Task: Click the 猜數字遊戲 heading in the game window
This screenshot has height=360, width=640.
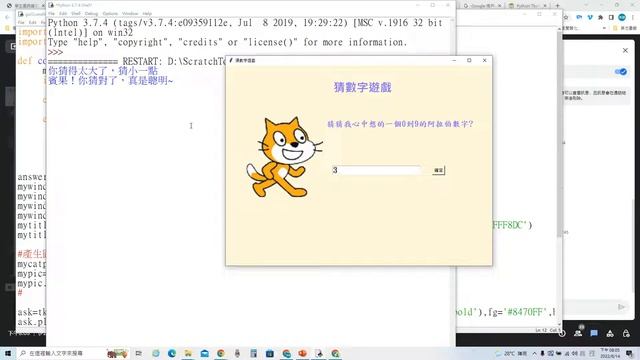Action: (362, 87)
